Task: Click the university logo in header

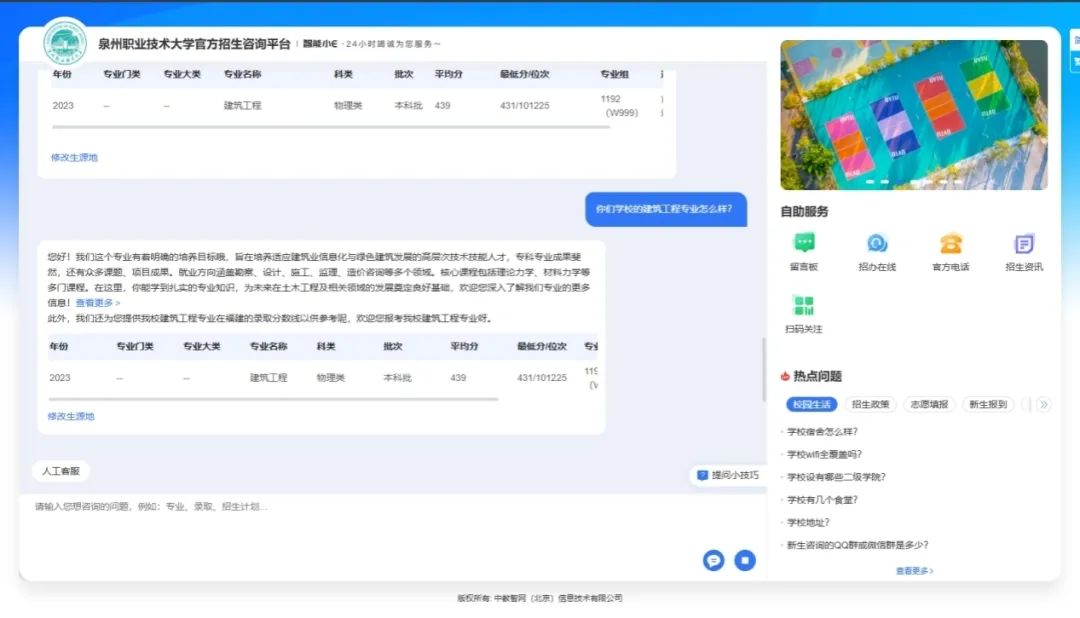Action: click(65, 42)
